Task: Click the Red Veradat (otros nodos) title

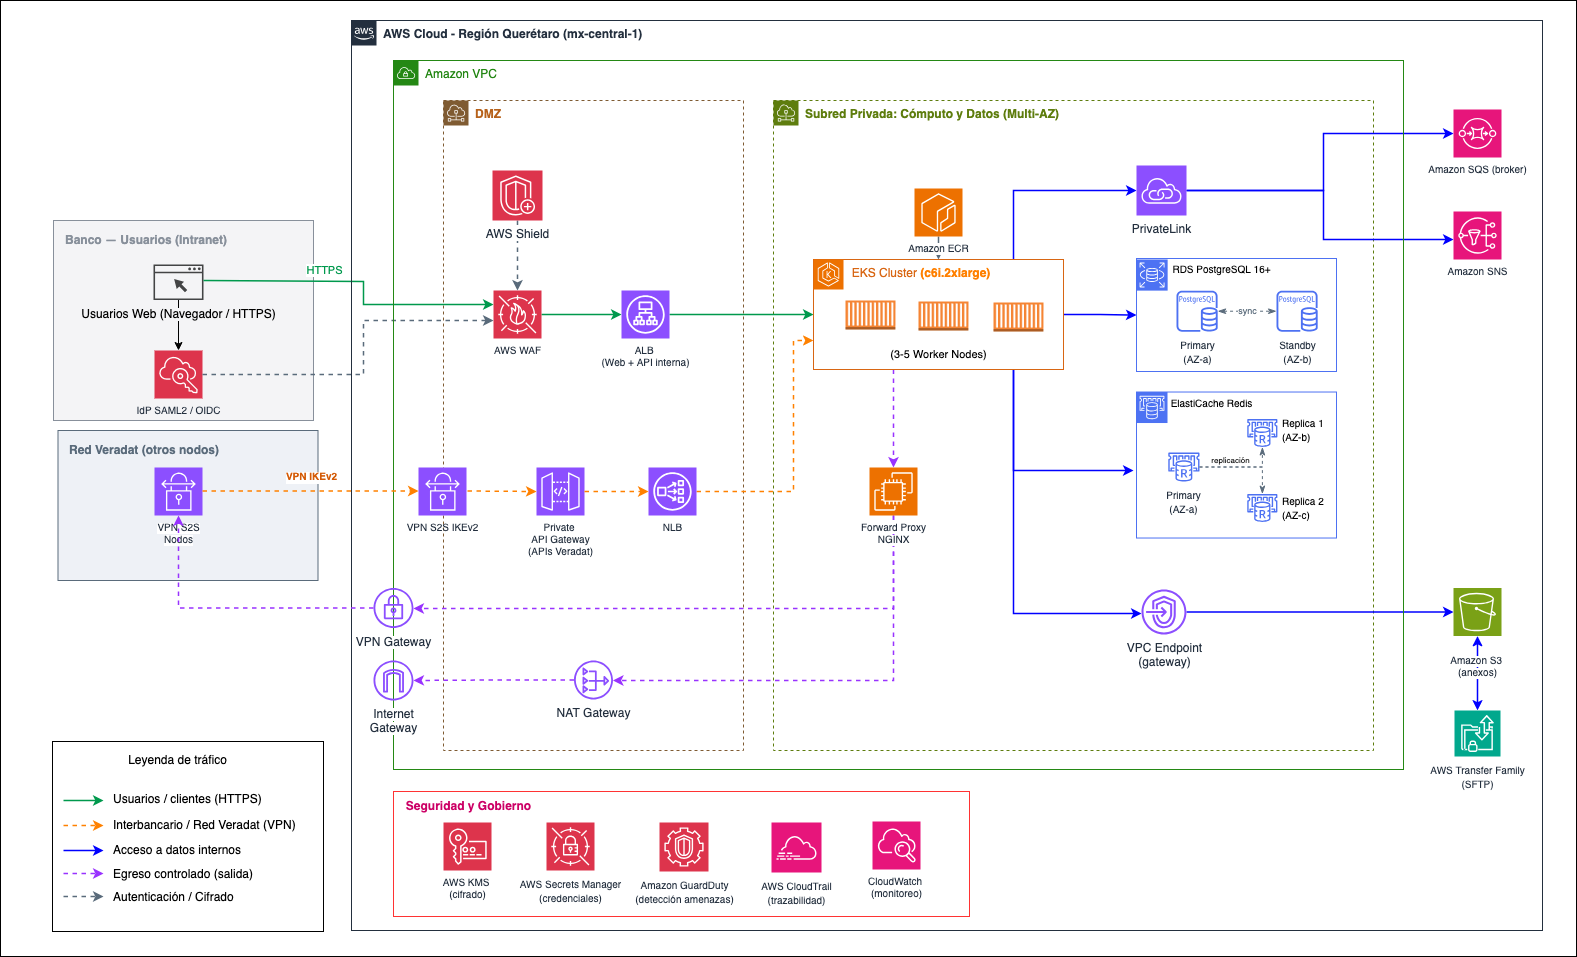Action: (x=144, y=450)
